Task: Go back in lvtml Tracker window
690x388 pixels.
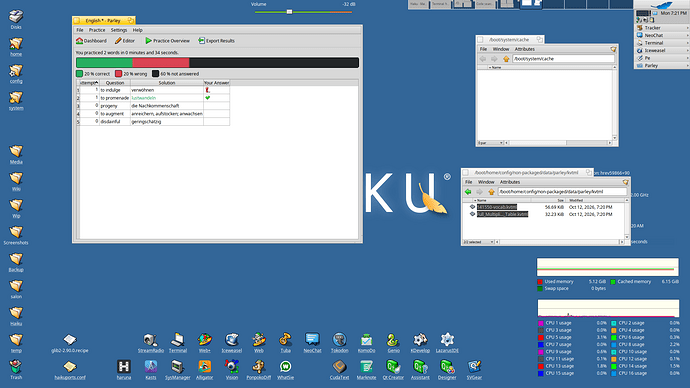Action: click(x=468, y=192)
